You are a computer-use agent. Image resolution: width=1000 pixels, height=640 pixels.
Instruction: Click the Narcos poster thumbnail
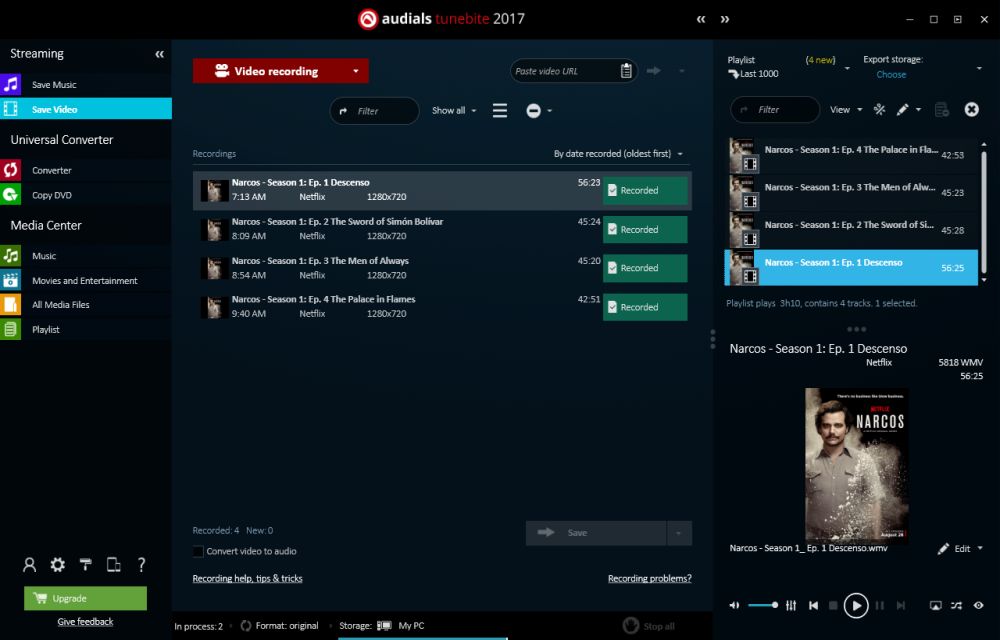[x=856, y=464]
